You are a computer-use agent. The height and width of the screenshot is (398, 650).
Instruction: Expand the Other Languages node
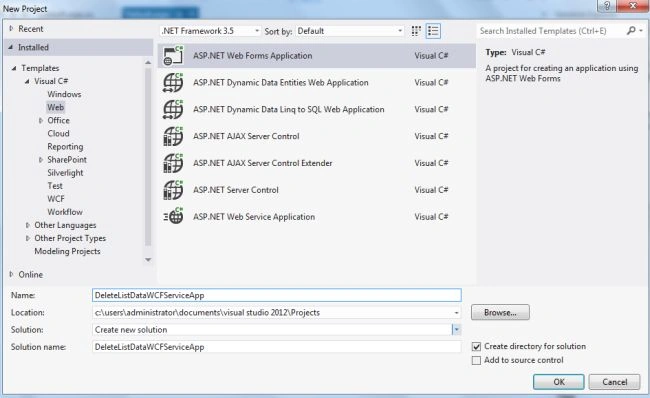[28, 225]
